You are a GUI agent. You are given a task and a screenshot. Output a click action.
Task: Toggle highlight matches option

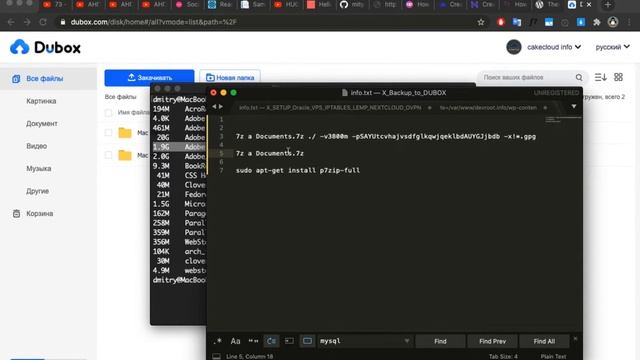307,341
